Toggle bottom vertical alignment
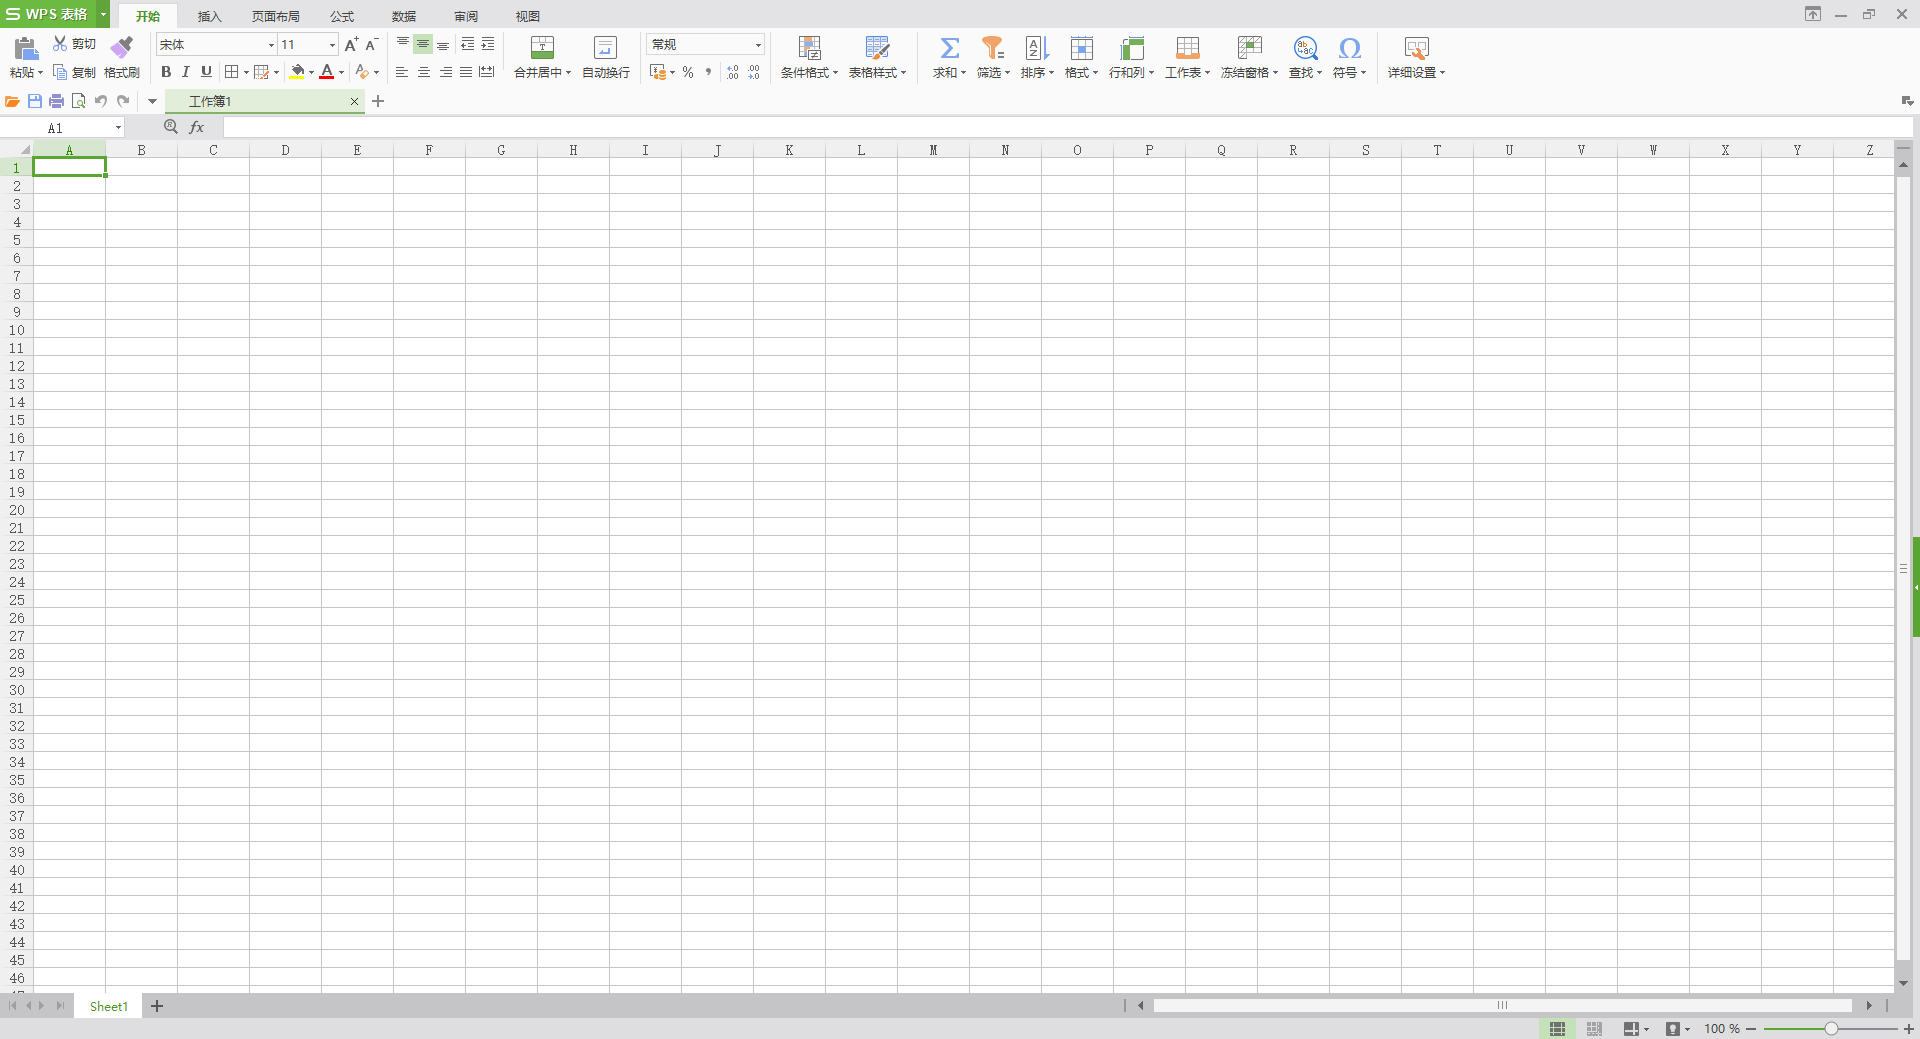Screen dimensions: 1920x1039 pyautogui.click(x=443, y=44)
